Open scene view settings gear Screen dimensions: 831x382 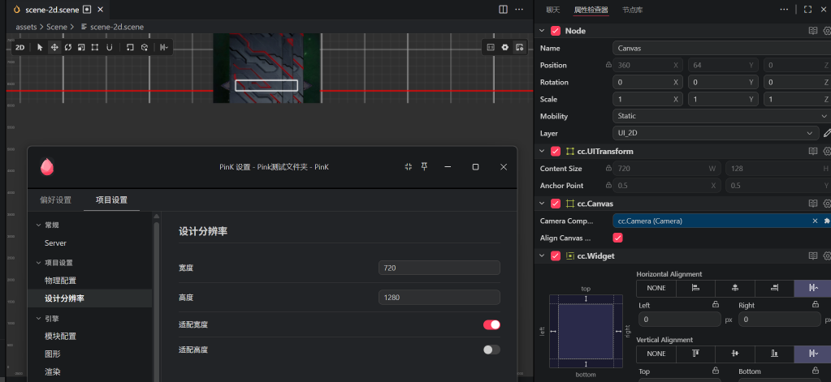pos(505,47)
